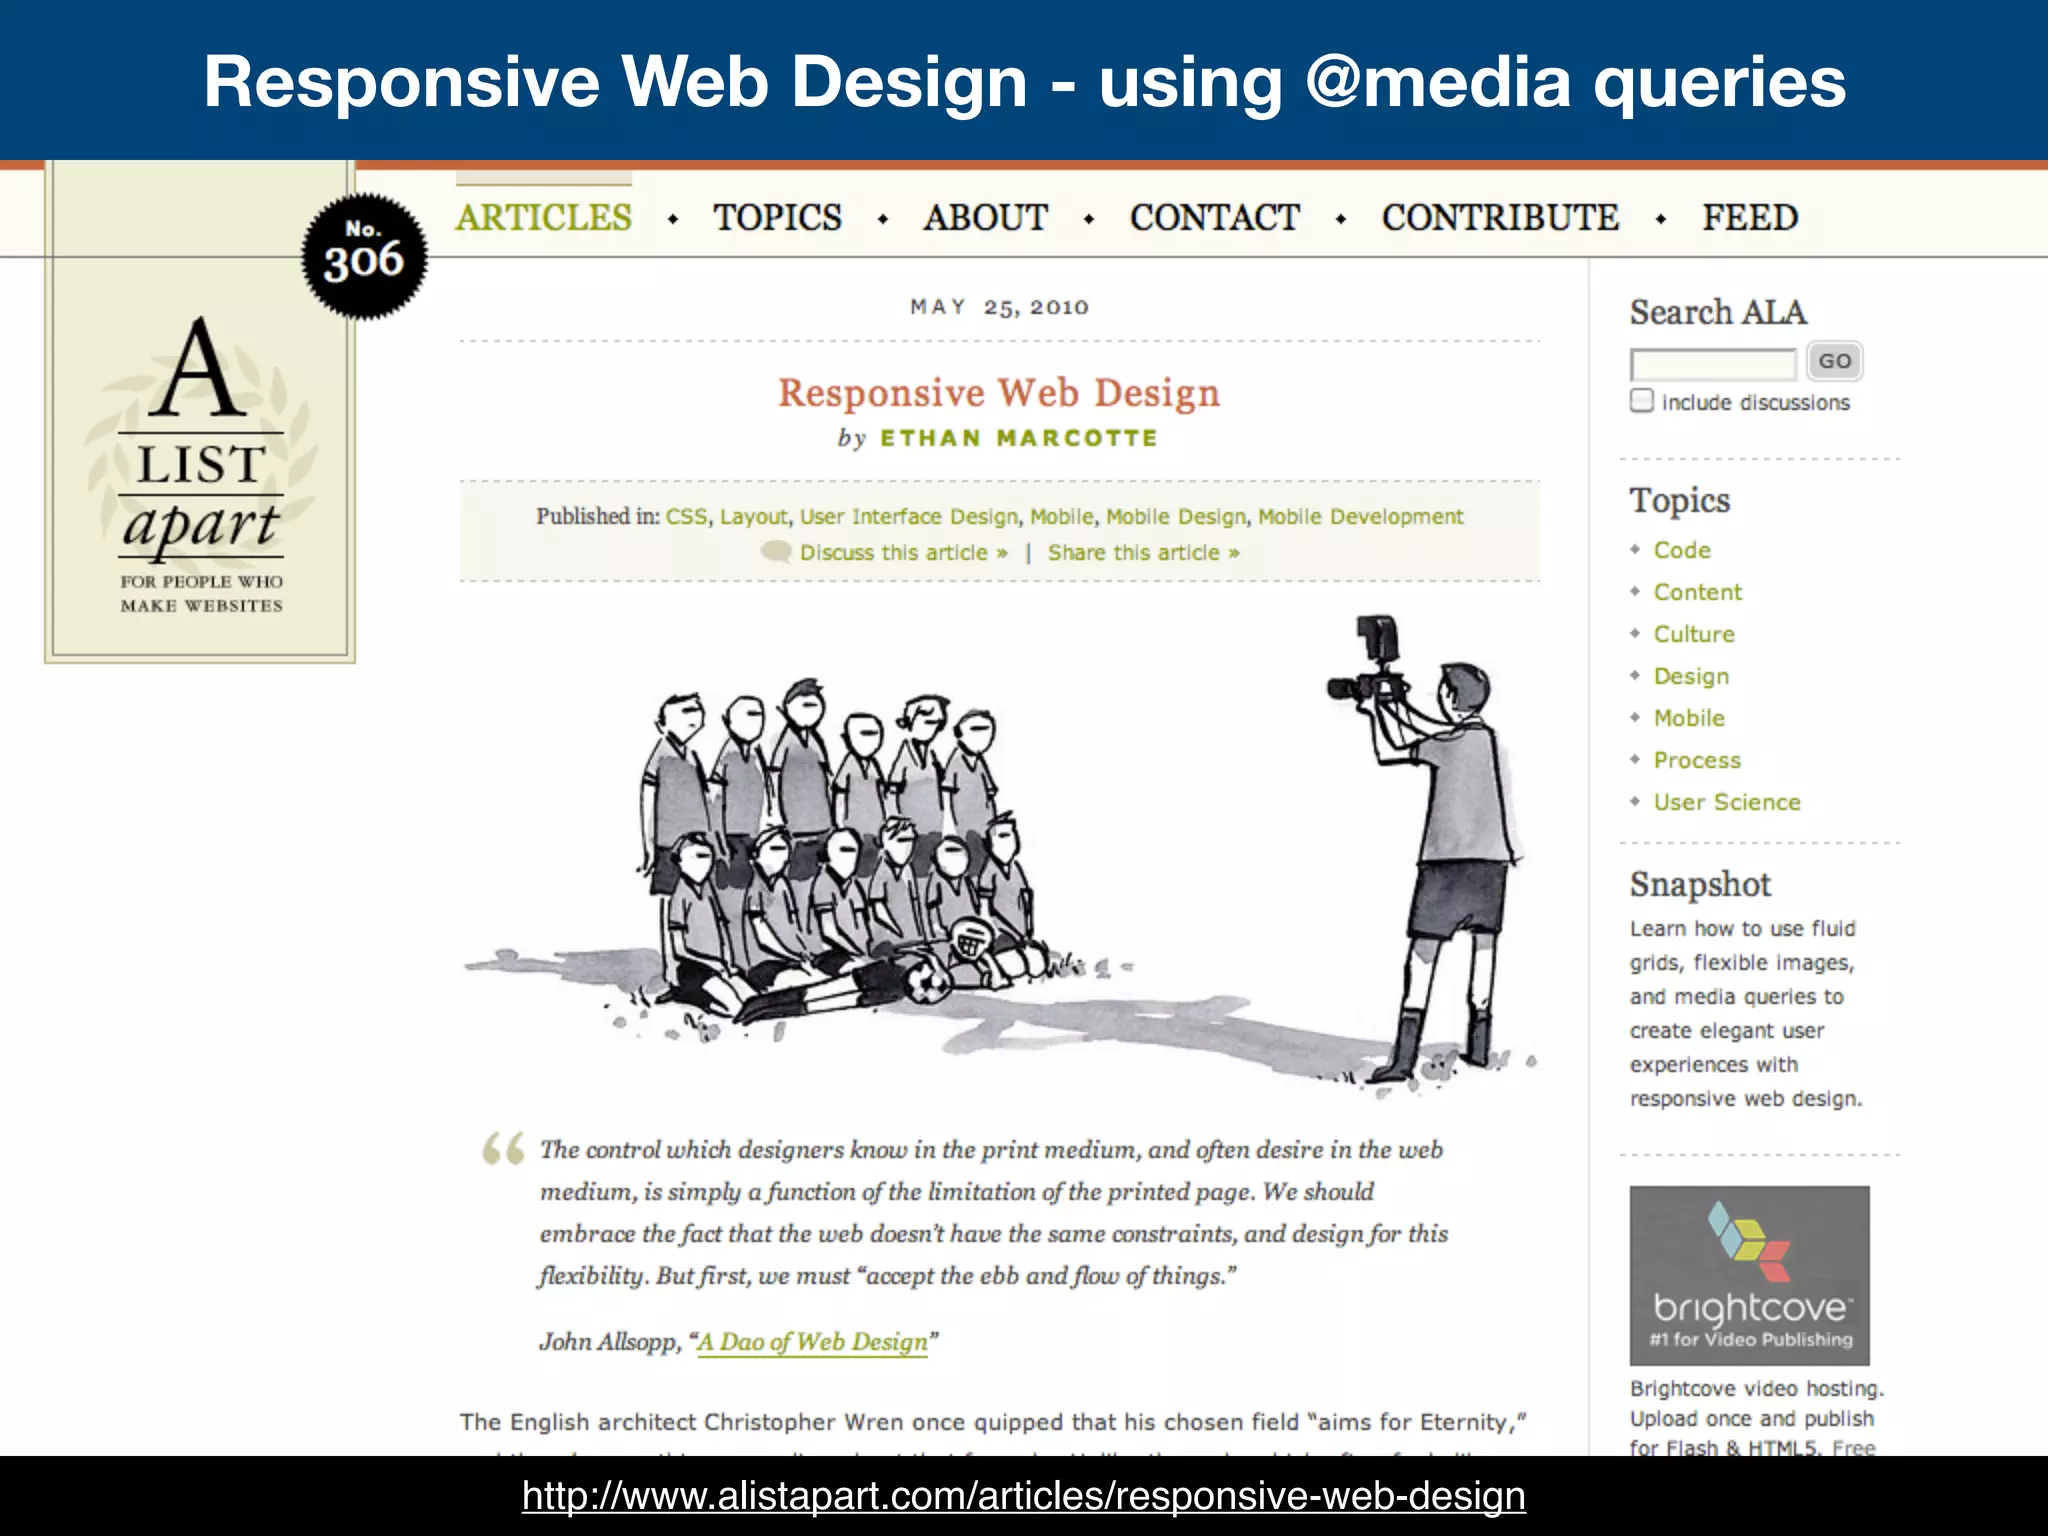This screenshot has width=2048, height=1536.
Task: Open the ARTICLES navigation tab
Action: 544,217
